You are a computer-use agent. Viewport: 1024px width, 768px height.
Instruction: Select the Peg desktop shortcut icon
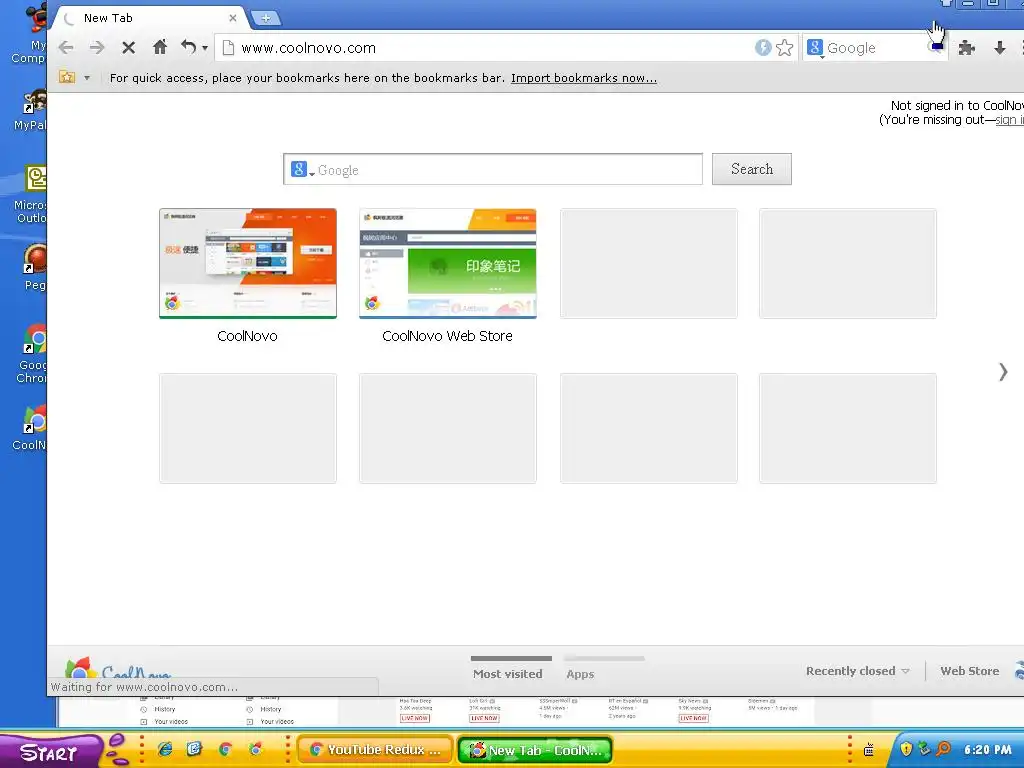point(34,266)
